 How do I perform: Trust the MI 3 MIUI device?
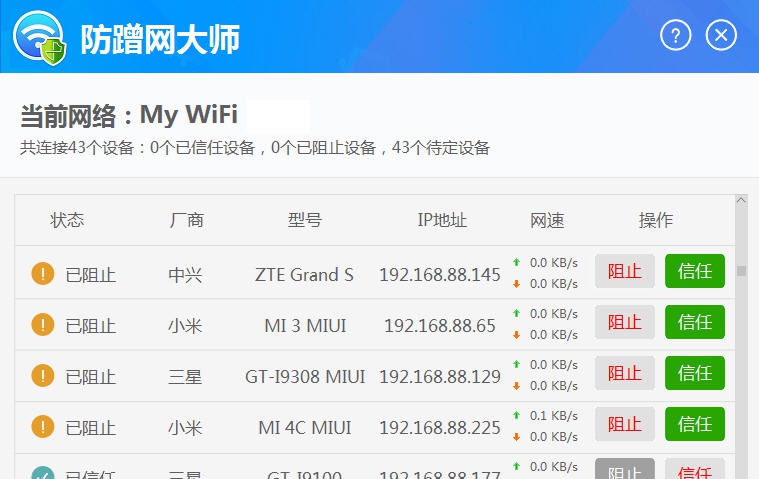pos(695,322)
